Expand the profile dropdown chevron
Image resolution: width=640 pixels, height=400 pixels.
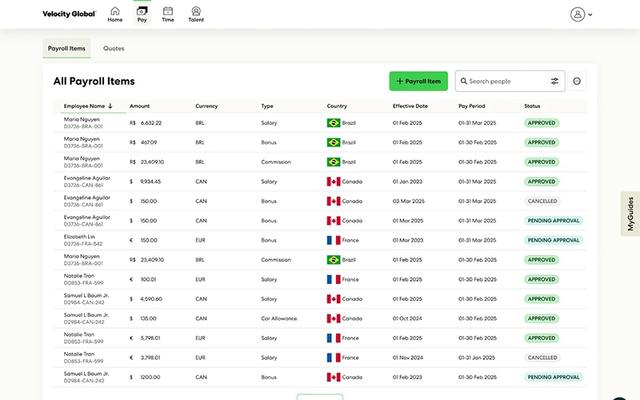point(590,15)
